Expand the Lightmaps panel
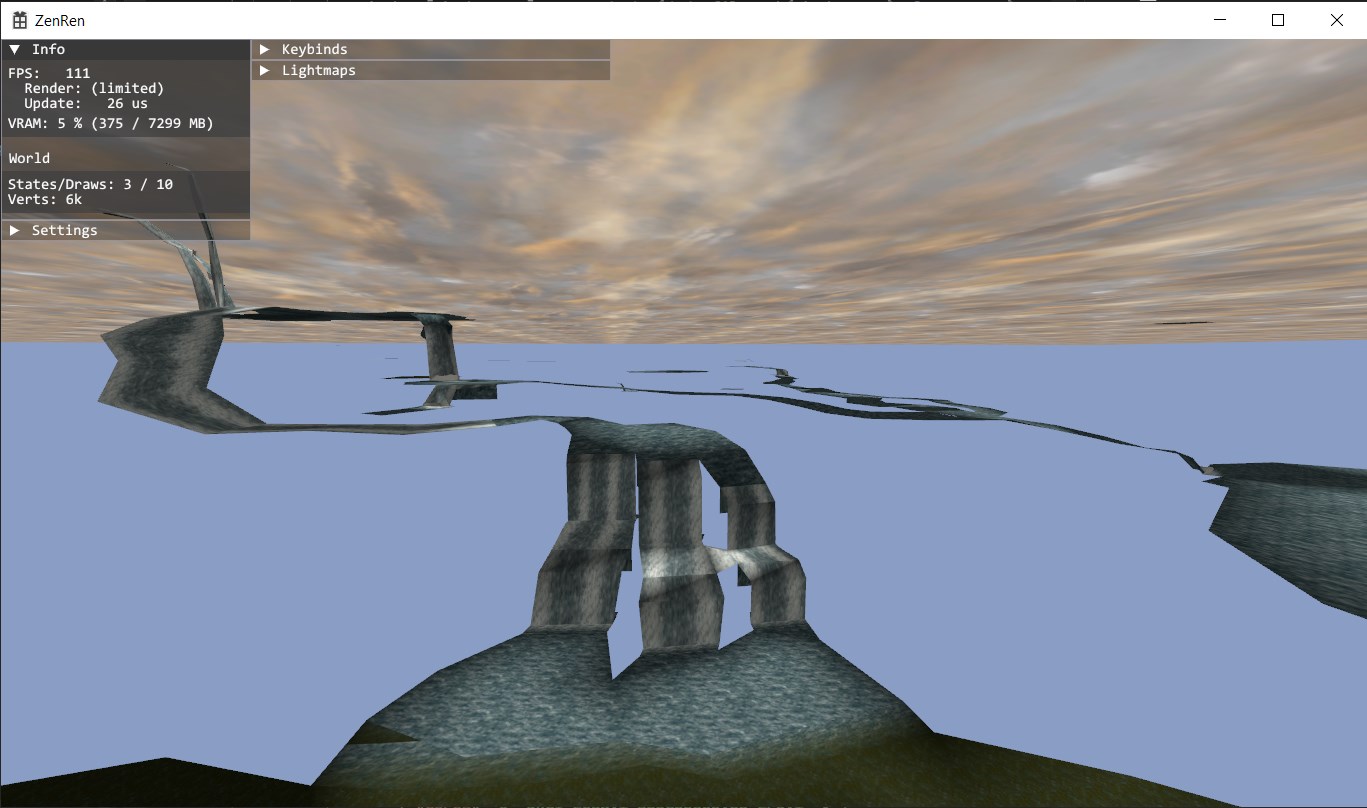The height and width of the screenshot is (808, 1367). tap(431, 70)
